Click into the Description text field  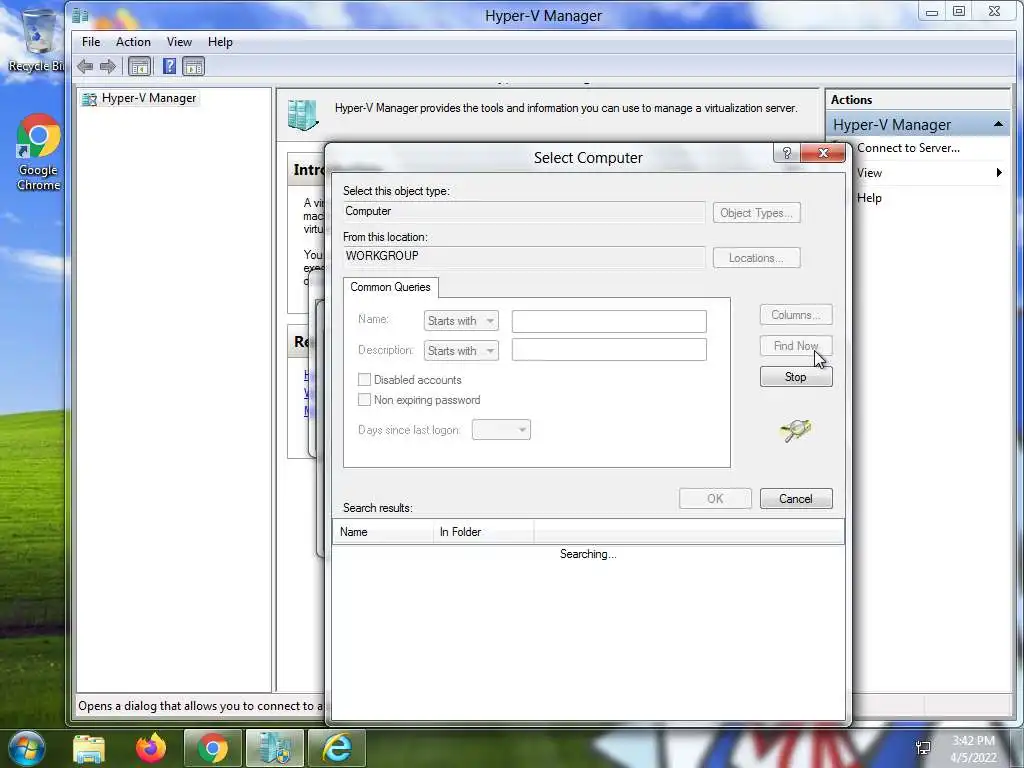[x=609, y=349]
